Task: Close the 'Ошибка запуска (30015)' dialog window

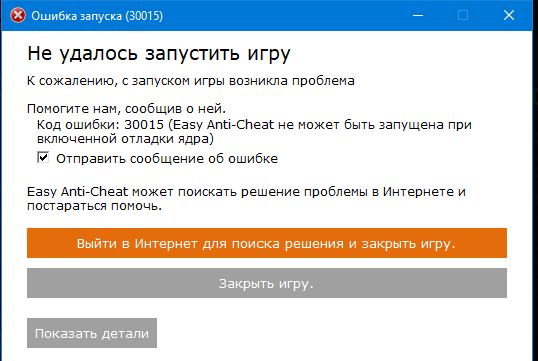Action: (509, 15)
